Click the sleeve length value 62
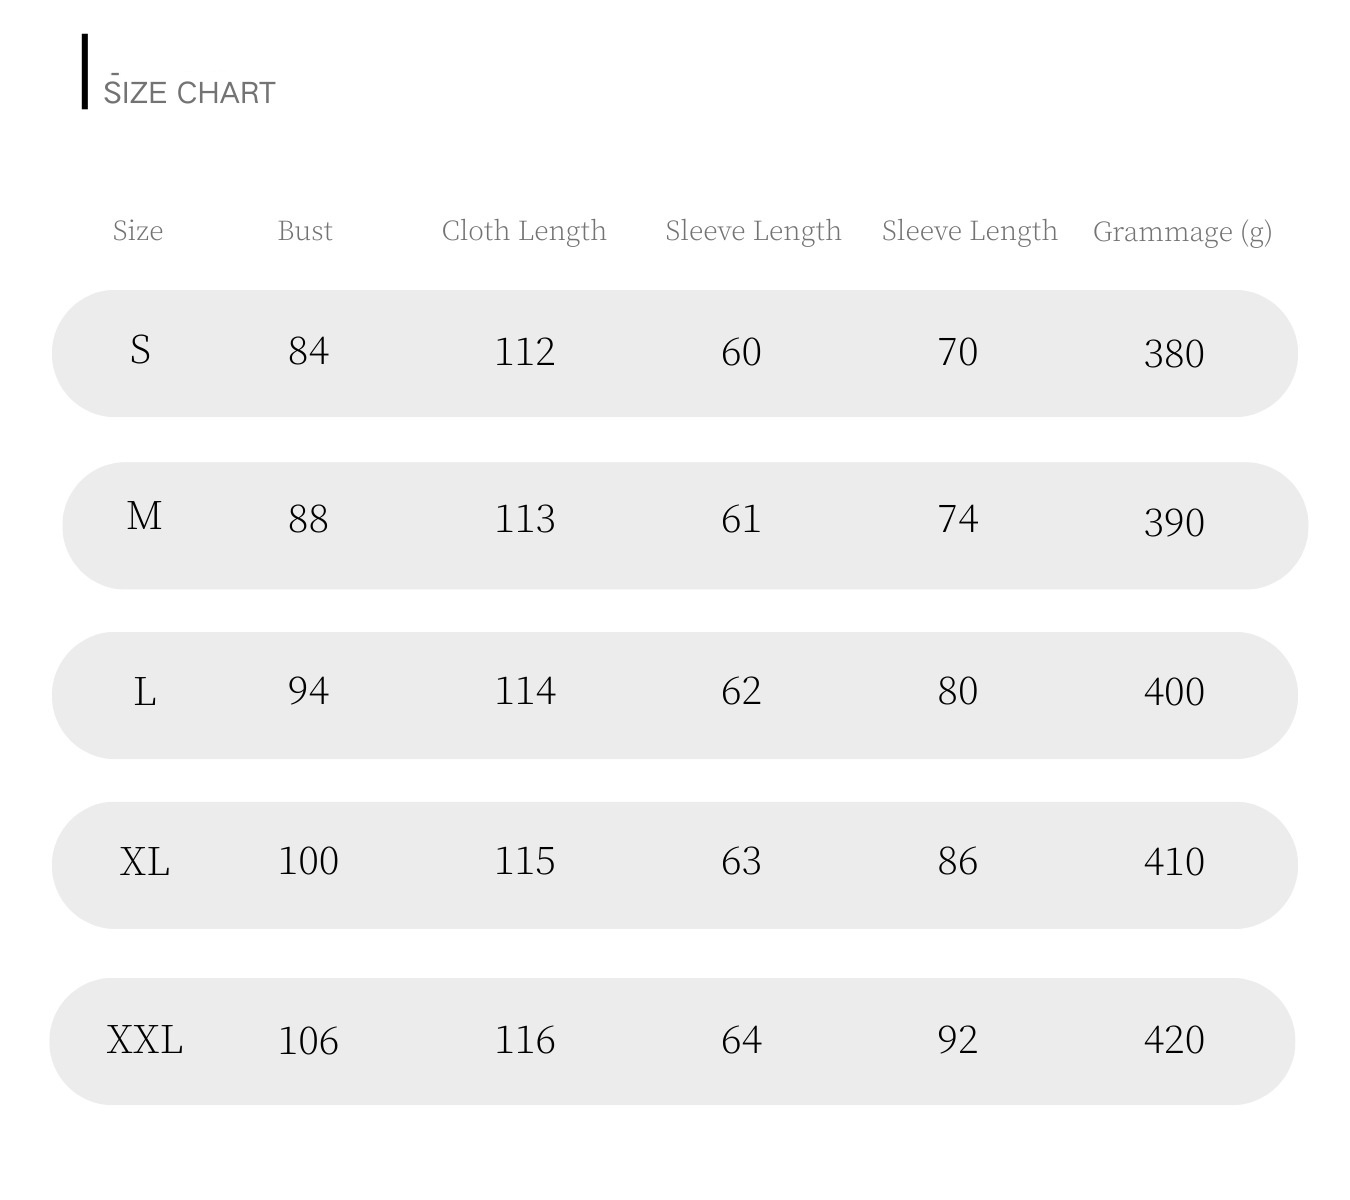The image size is (1350, 1200). 741,691
